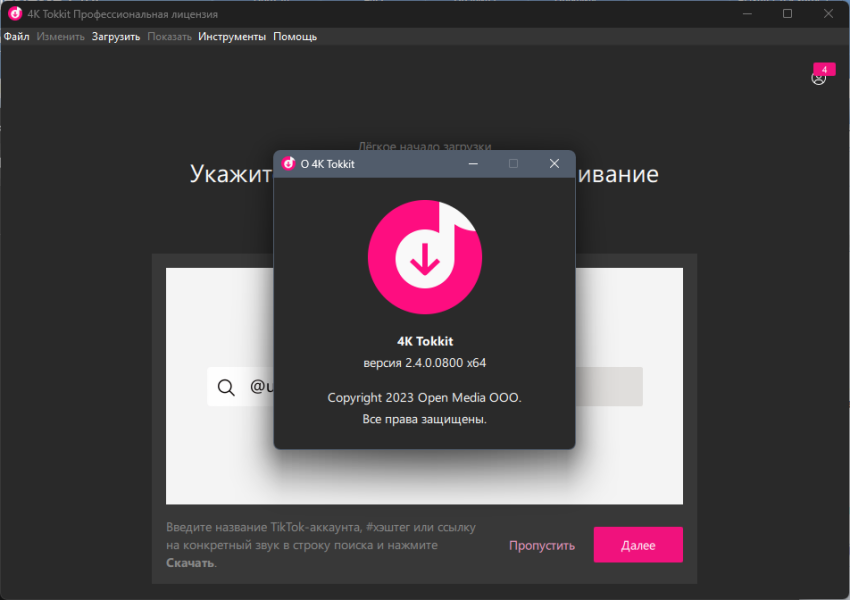The width and height of the screenshot is (850, 600).
Task: Click the magnifier search icon
Action: point(226,387)
